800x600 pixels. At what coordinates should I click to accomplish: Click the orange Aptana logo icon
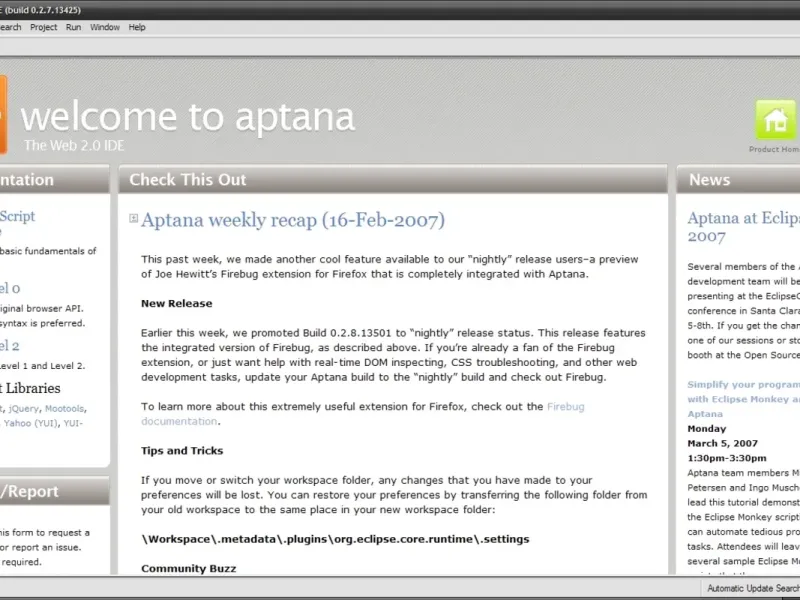point(3,115)
